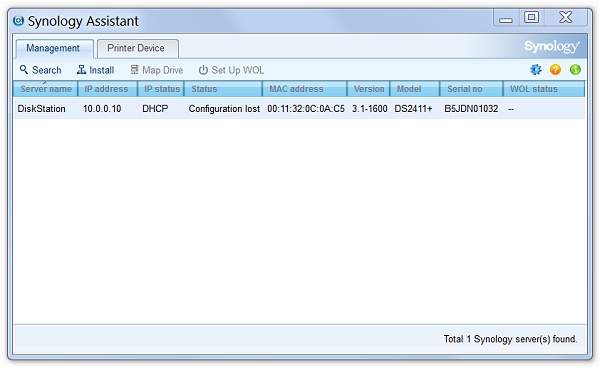Click the DHCP IP status cell

pos(155,109)
